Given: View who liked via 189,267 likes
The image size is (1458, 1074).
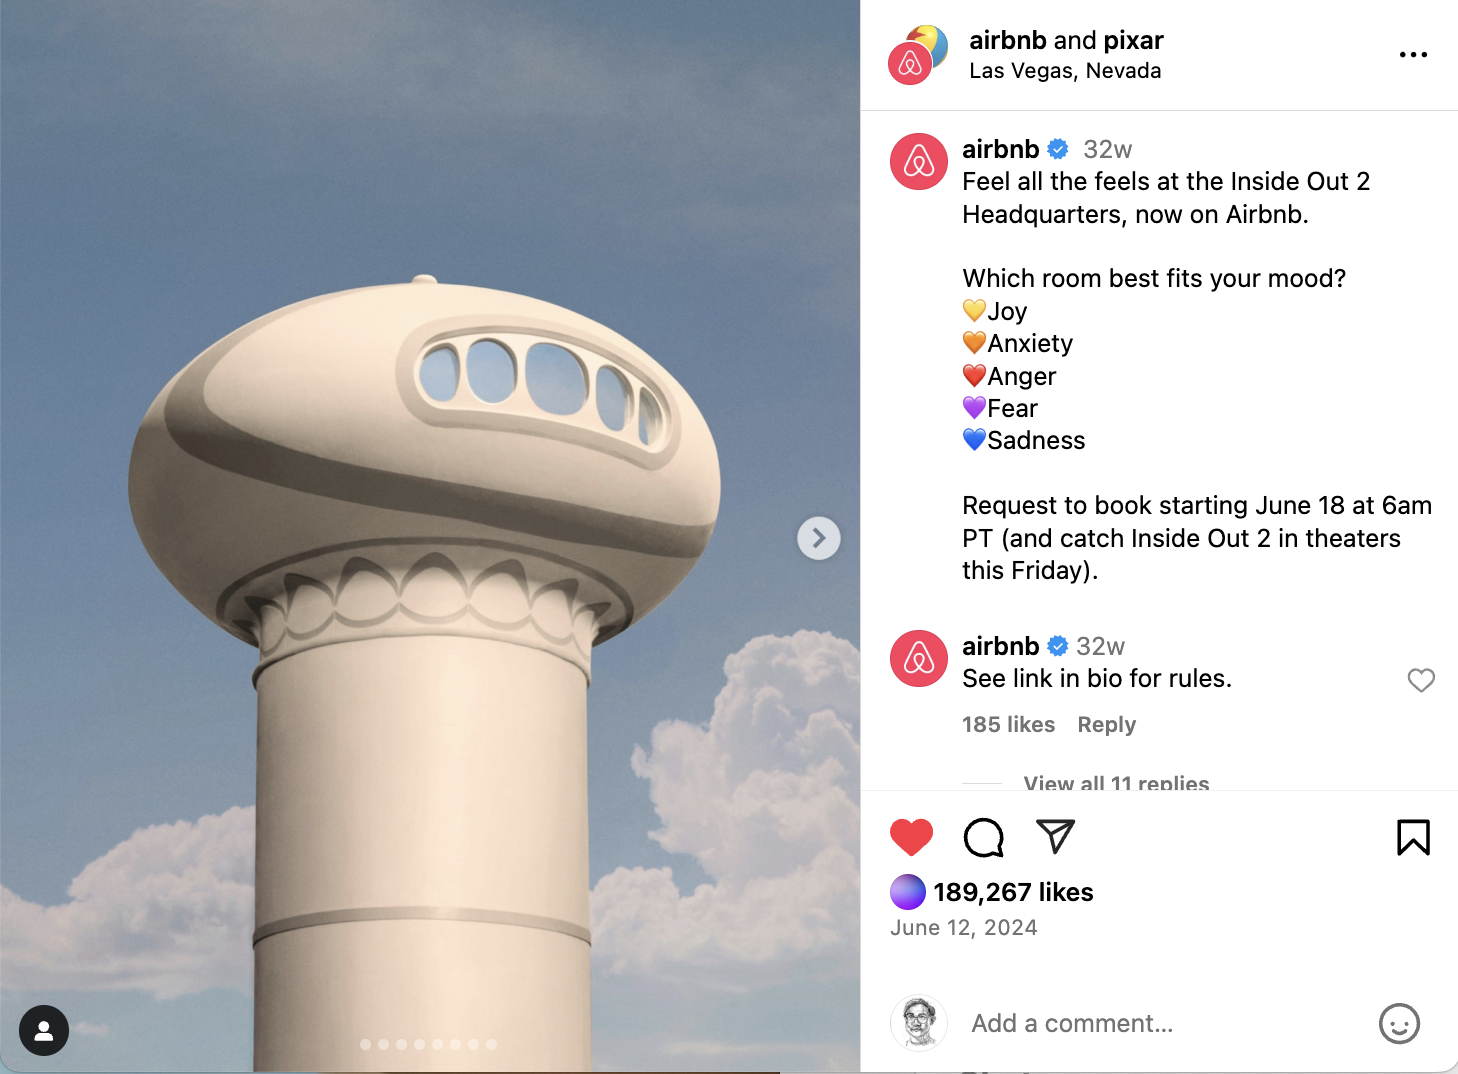Looking at the screenshot, I should (x=1013, y=892).
